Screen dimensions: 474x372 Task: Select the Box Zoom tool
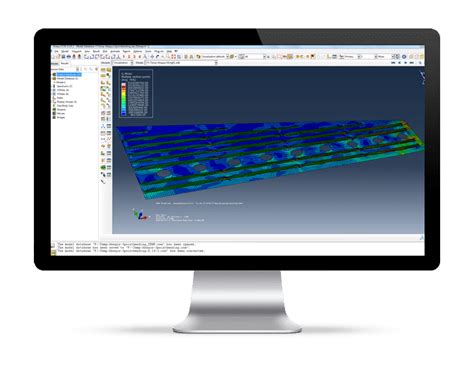168,57
